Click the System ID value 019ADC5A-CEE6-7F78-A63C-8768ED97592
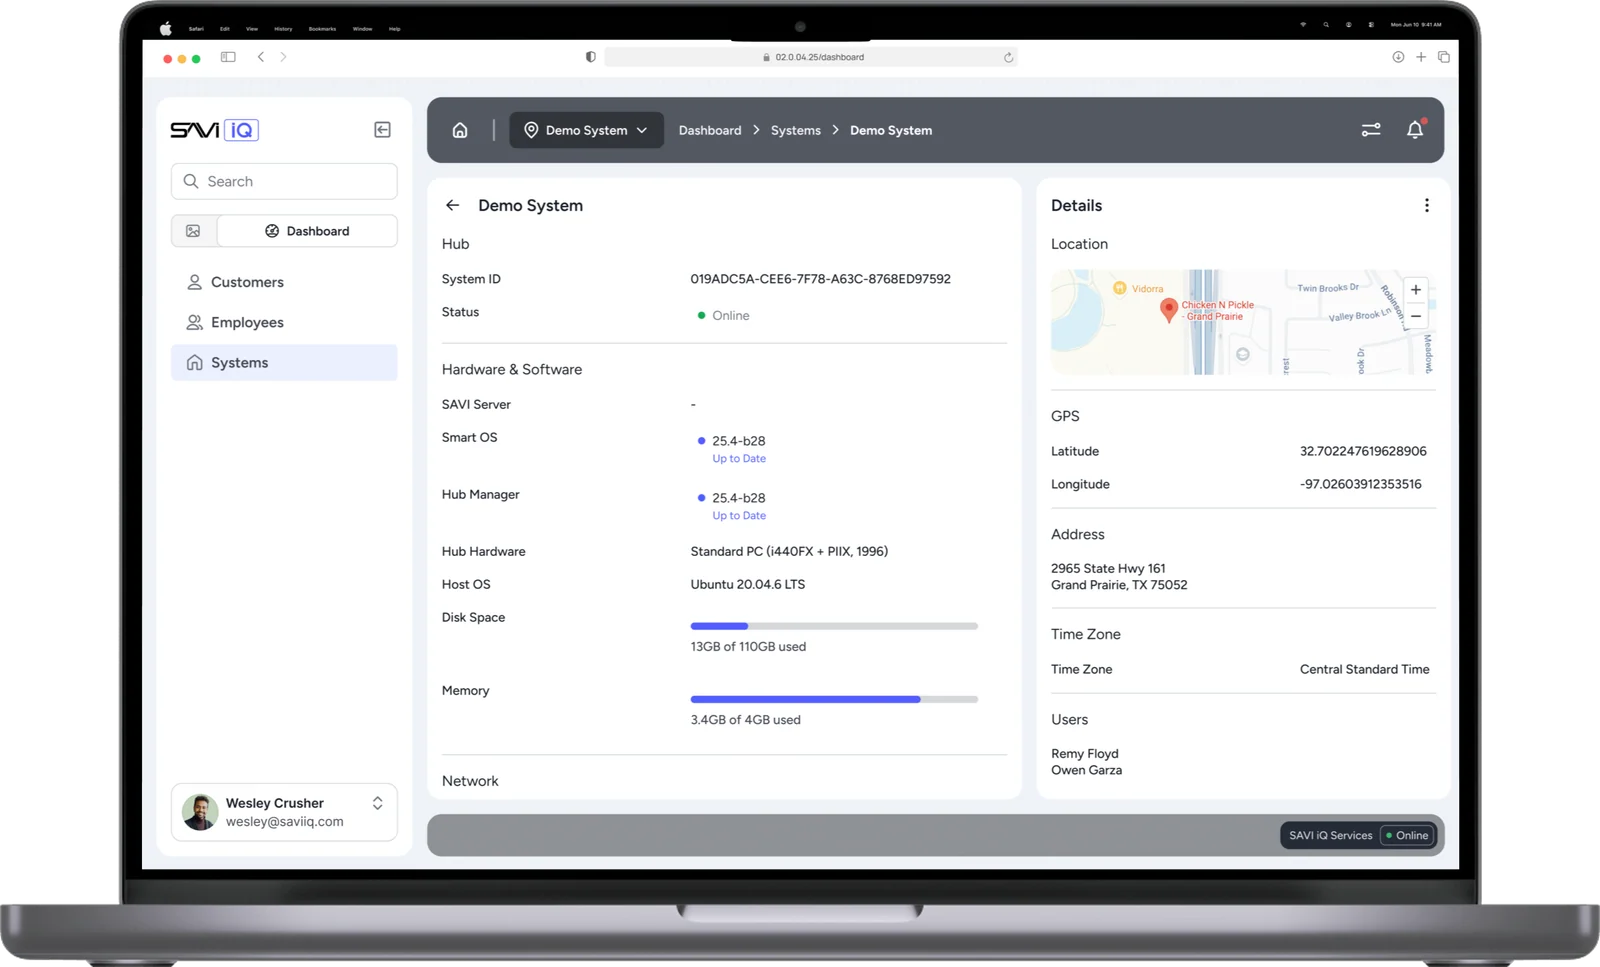 pos(820,279)
